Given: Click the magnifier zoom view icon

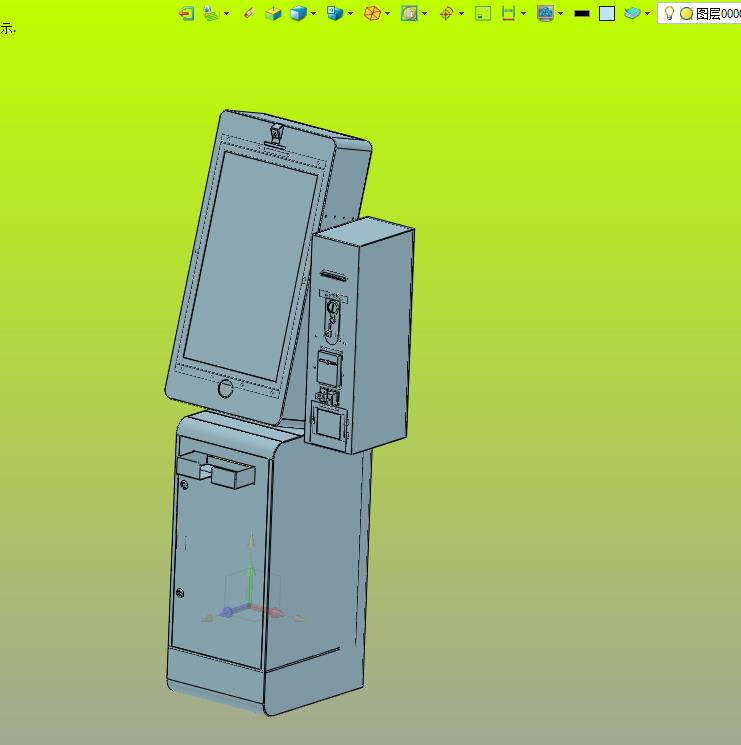Looking at the screenshot, I should click(x=409, y=13).
